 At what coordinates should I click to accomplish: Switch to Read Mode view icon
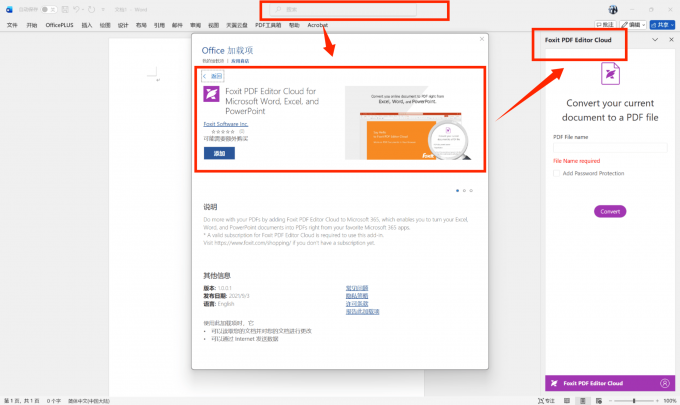click(567, 401)
